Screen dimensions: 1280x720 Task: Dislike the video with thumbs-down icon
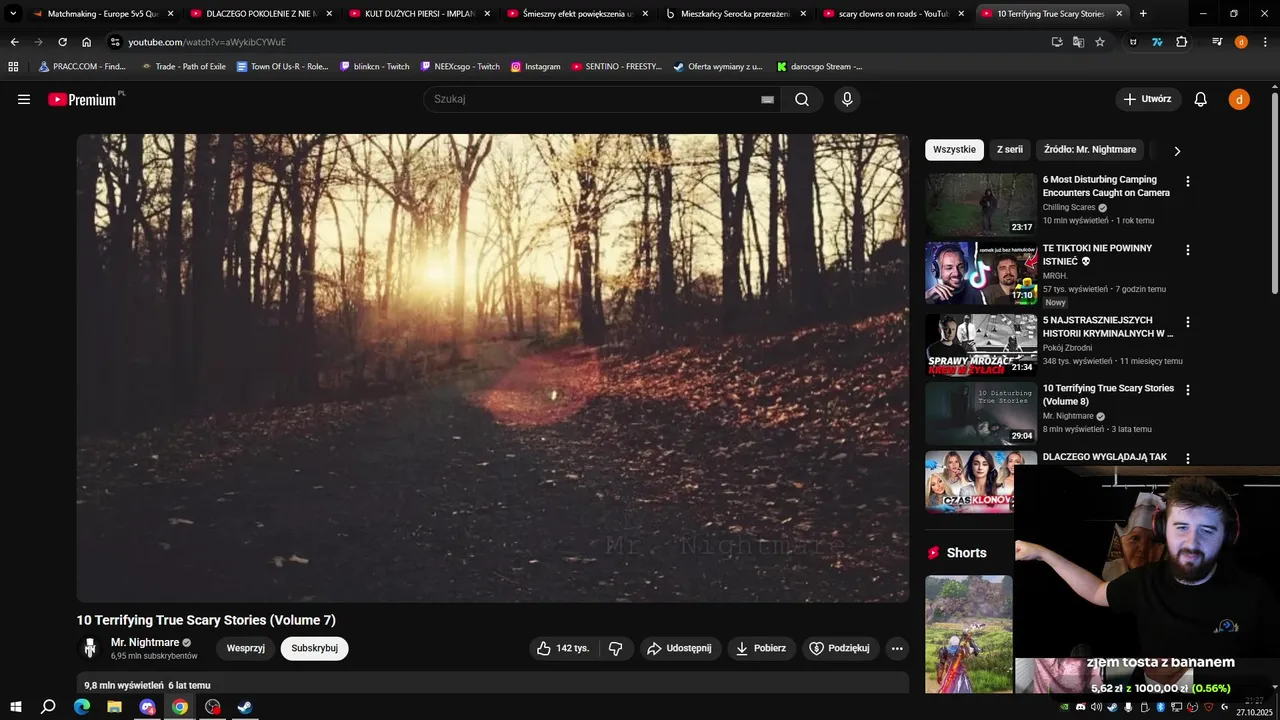pyautogui.click(x=615, y=648)
